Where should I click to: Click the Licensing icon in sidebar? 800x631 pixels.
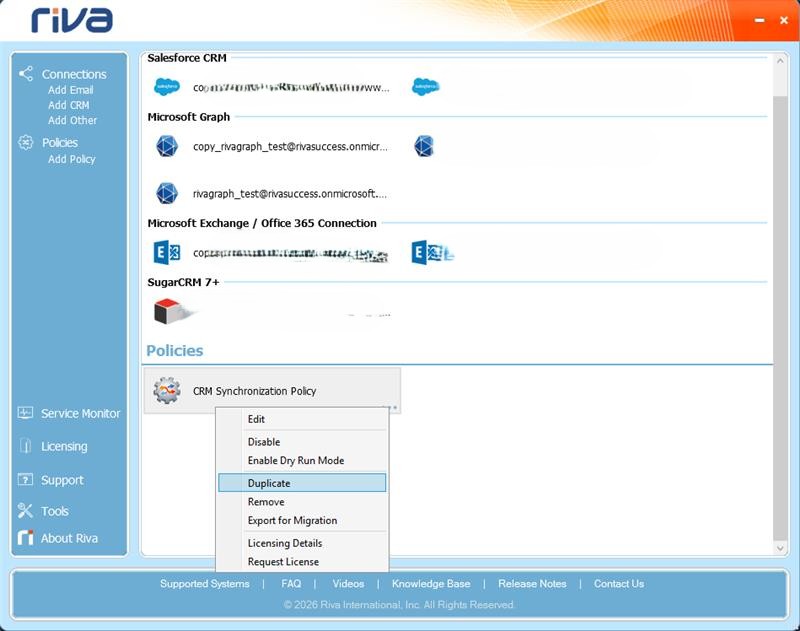[25, 446]
